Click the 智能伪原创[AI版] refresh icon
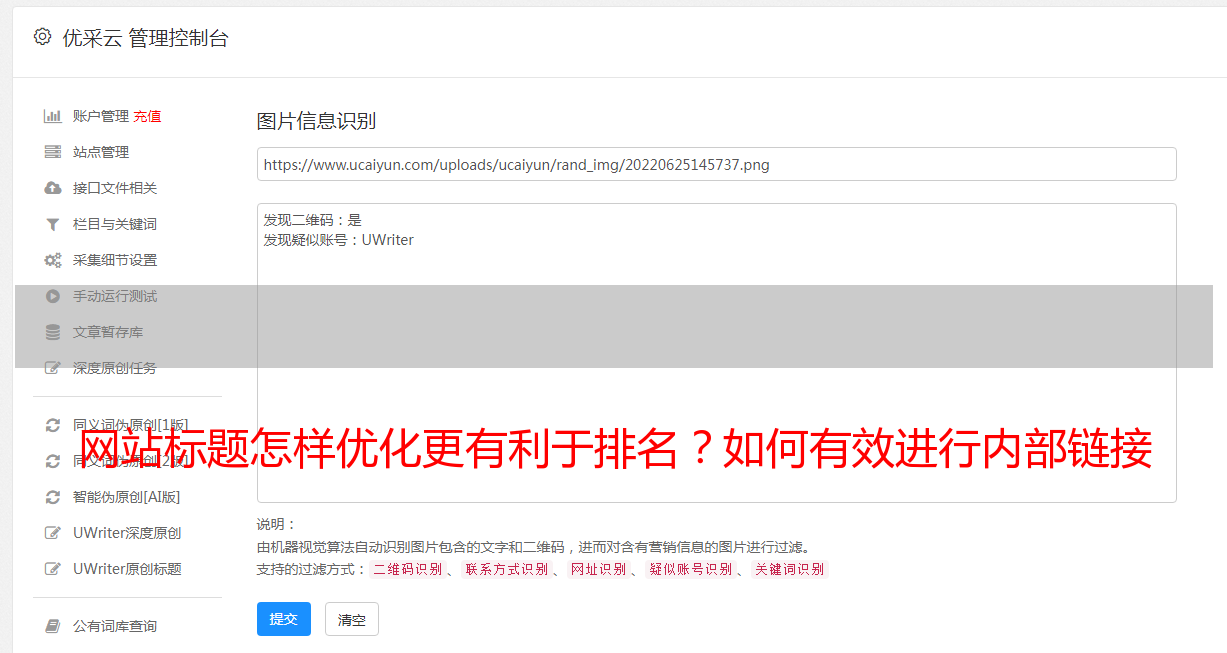This screenshot has width=1227, height=653. pyautogui.click(x=53, y=497)
